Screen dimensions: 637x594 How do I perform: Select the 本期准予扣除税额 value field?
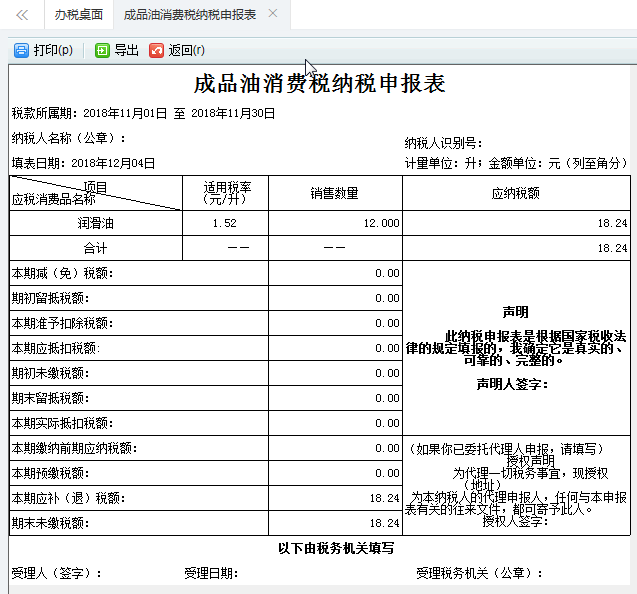click(335, 323)
